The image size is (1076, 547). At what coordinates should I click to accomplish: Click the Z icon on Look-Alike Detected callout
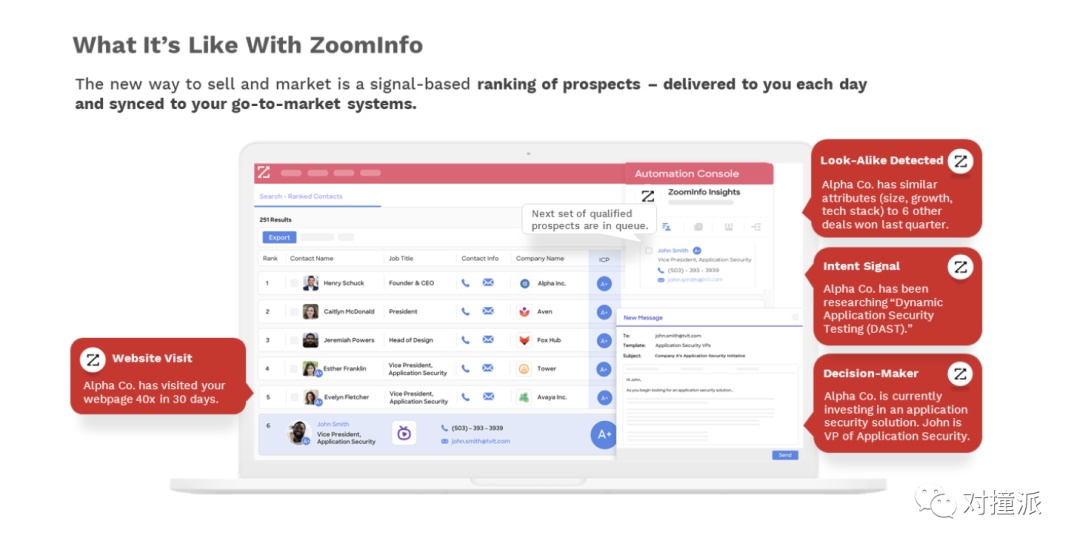coord(961,161)
